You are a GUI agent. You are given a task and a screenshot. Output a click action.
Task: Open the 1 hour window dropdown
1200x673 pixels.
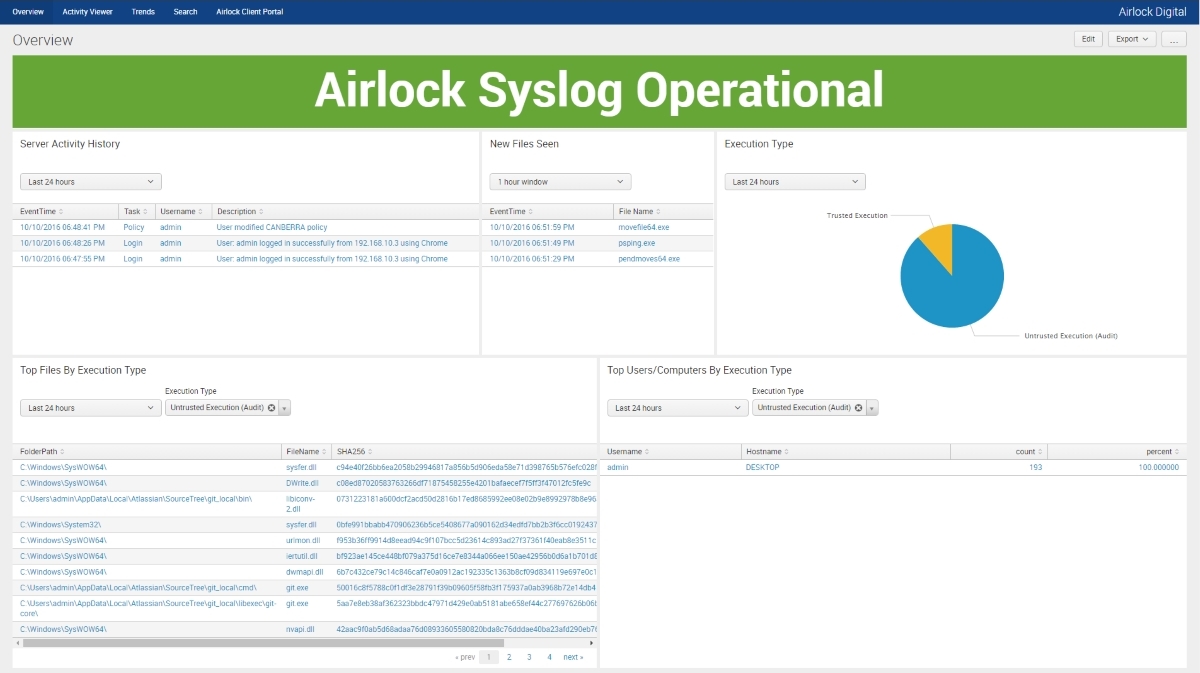(x=560, y=182)
